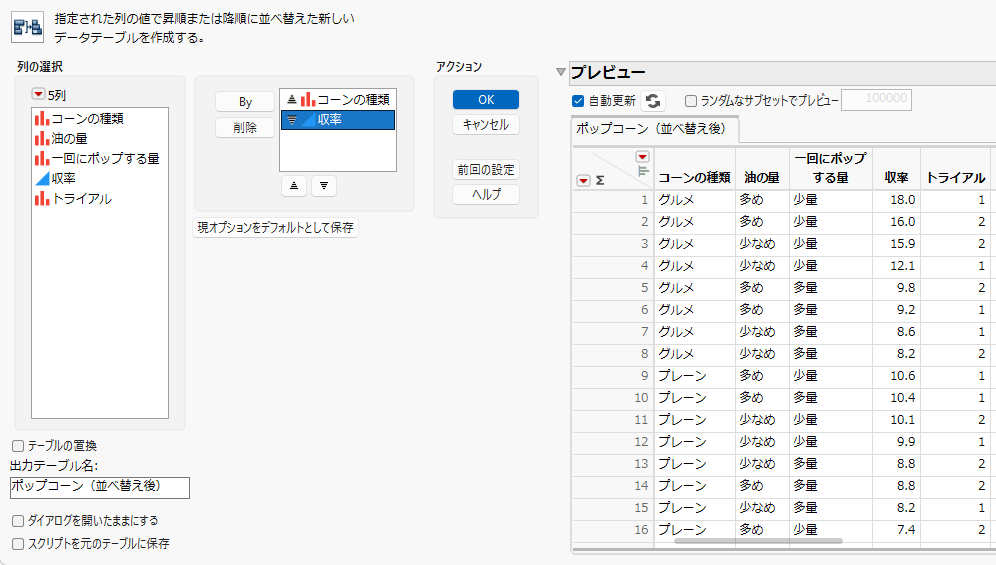
Task: Select row number 5 in the preview table
Action: [x=612, y=287]
